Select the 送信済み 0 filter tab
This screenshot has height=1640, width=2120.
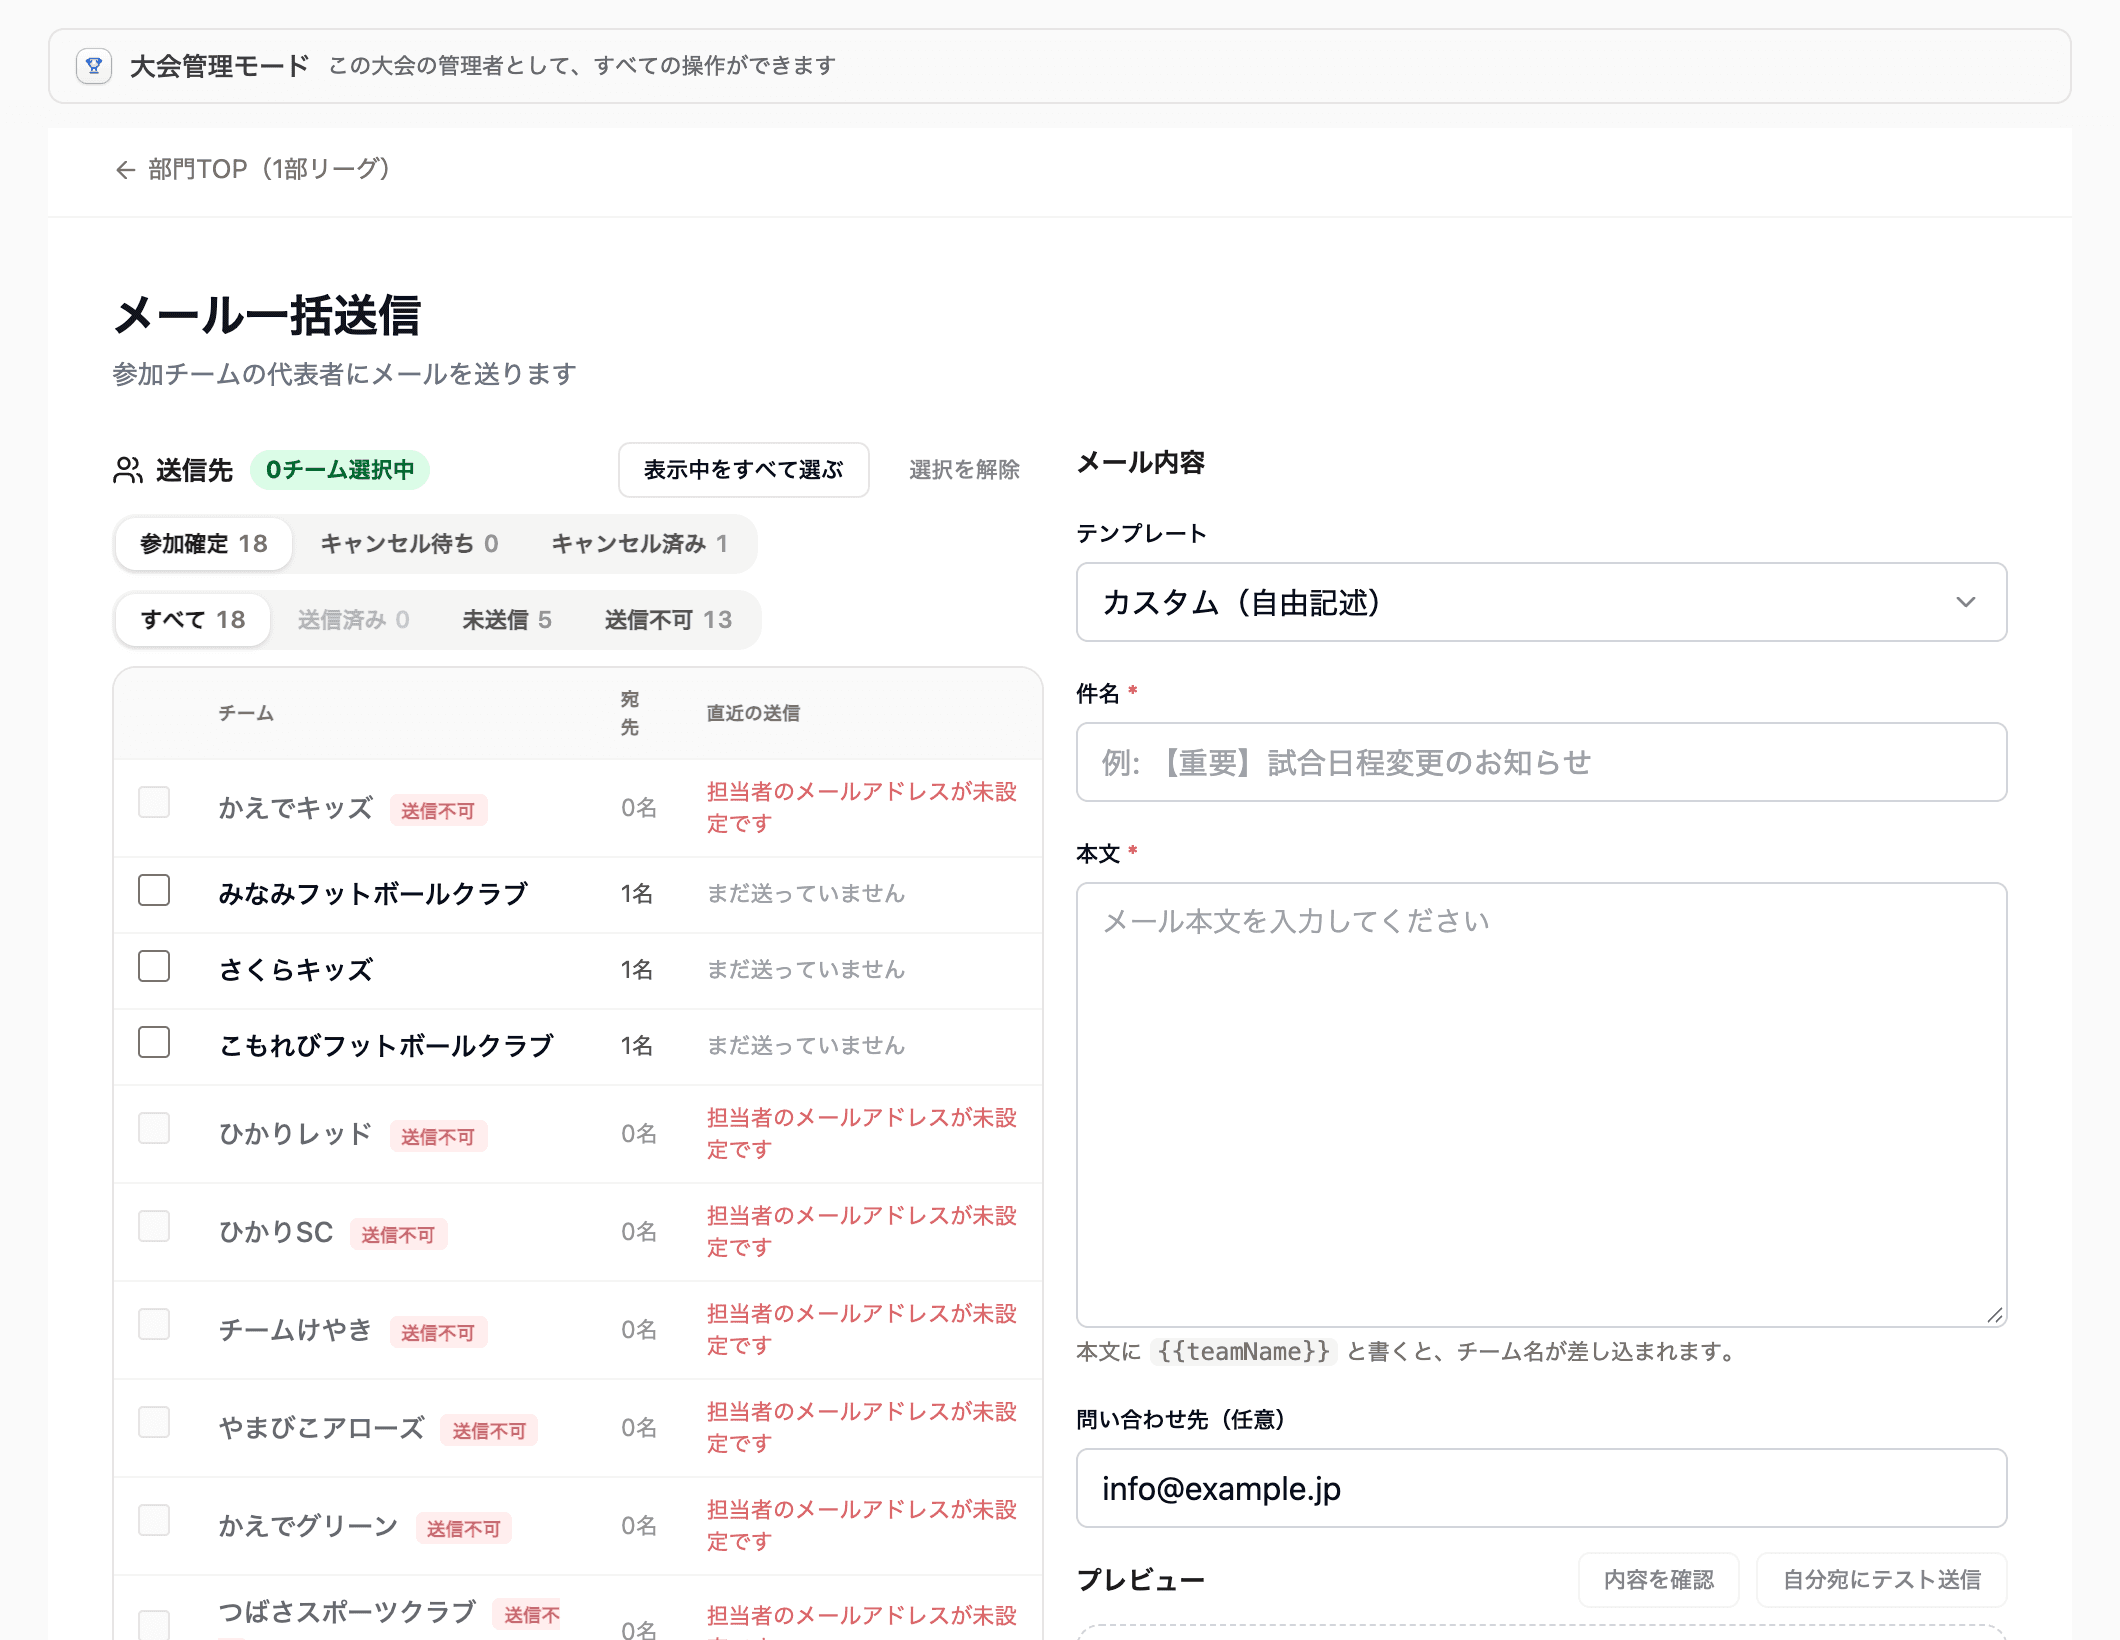click(x=354, y=620)
